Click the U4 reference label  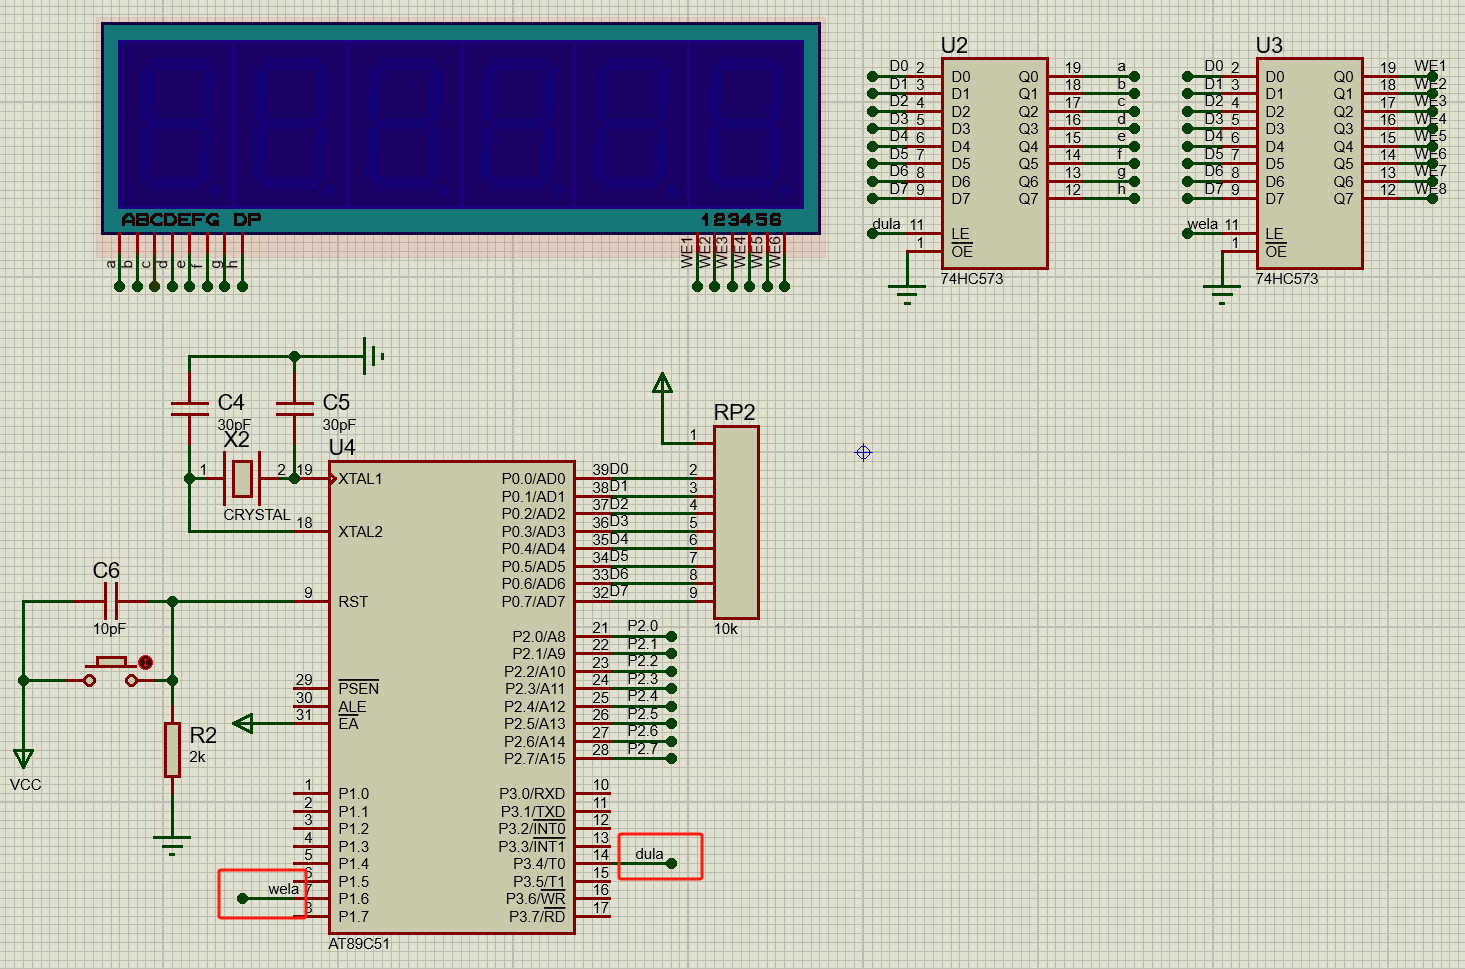[342, 447]
